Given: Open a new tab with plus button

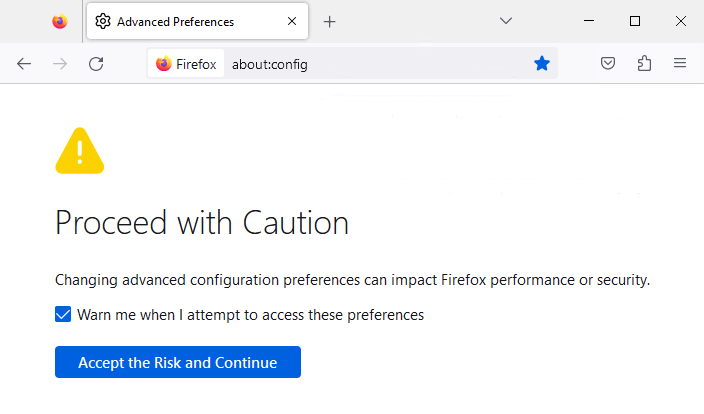Looking at the screenshot, I should (x=330, y=21).
